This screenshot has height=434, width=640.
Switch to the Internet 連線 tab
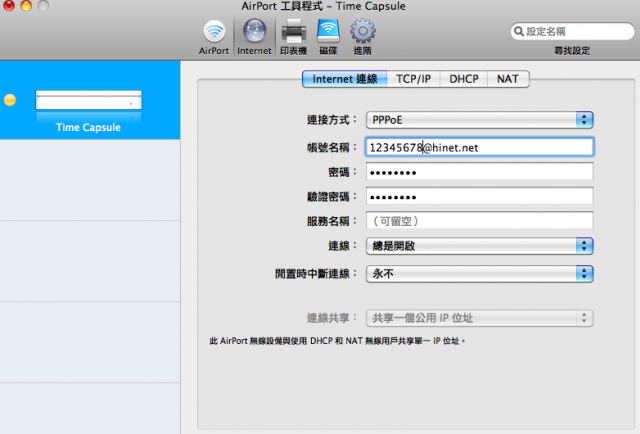pyautogui.click(x=344, y=79)
